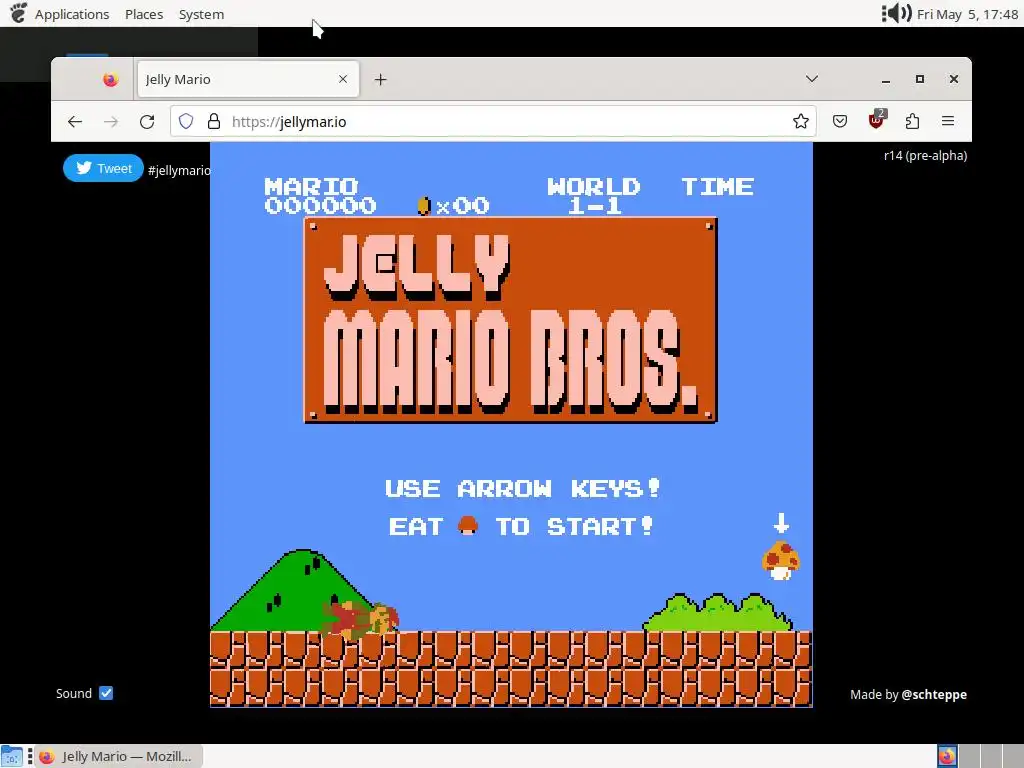Maximize the Firefox window

tap(920, 79)
